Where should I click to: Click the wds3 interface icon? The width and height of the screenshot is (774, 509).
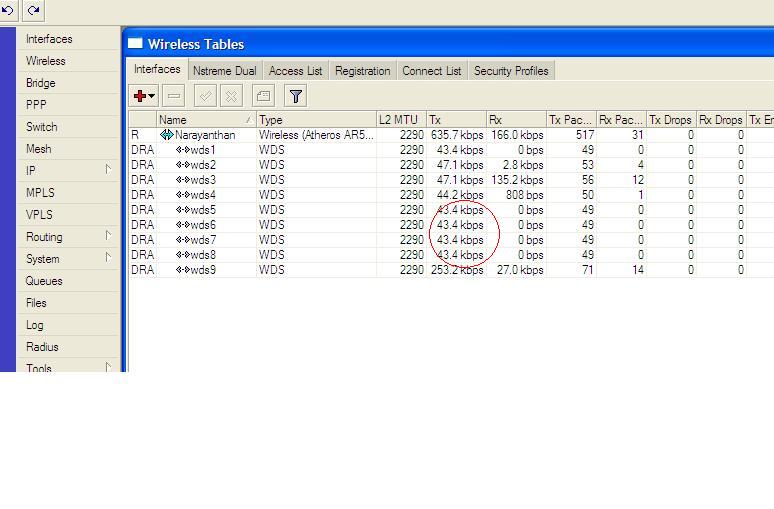pos(183,180)
